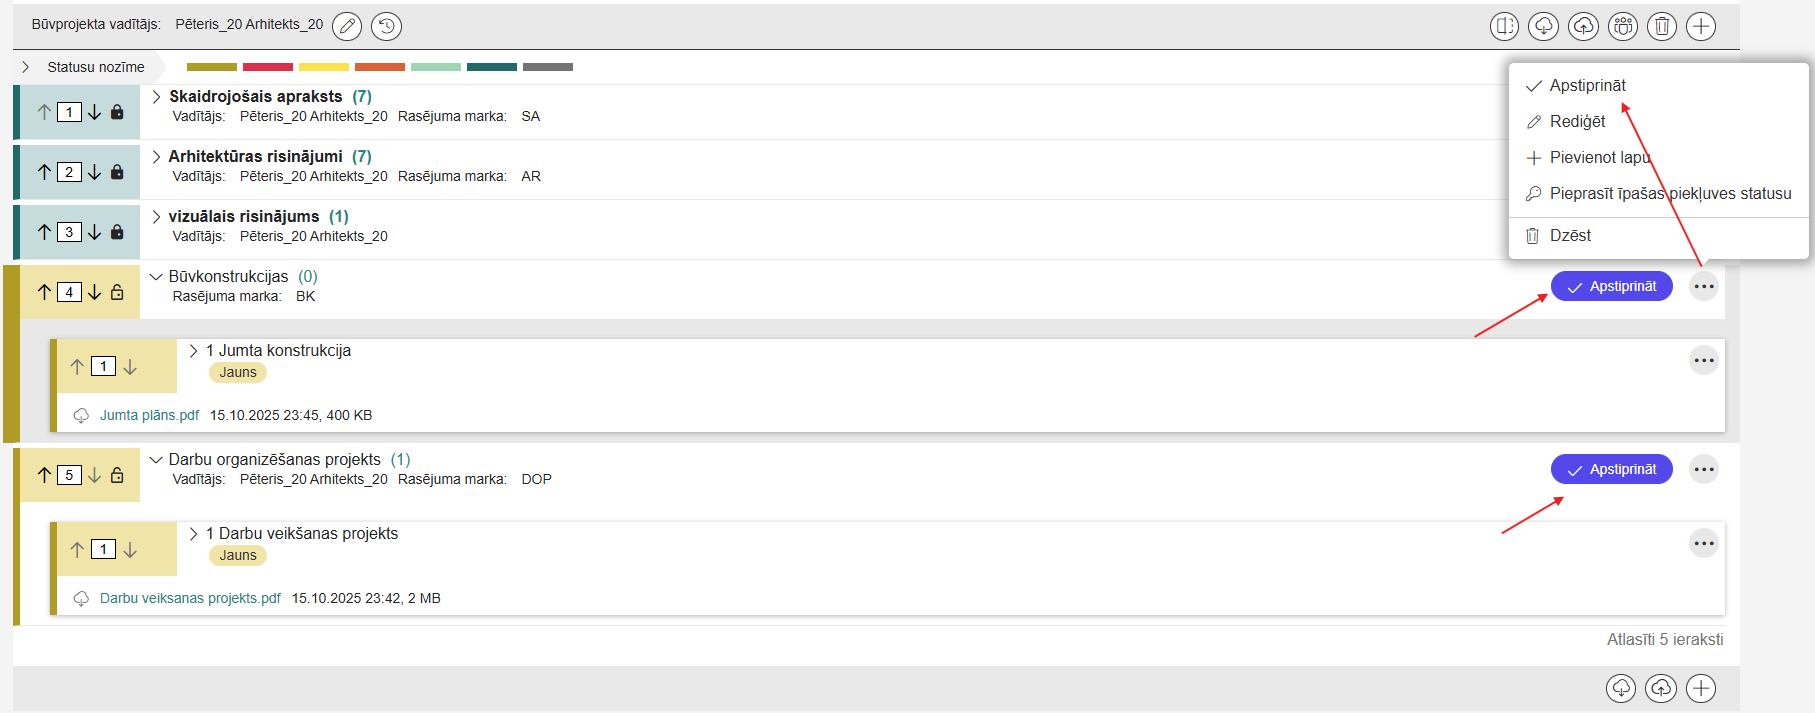Toggle lock on Darbu organizēšanas projekts section
1815x713 pixels.
[117, 475]
